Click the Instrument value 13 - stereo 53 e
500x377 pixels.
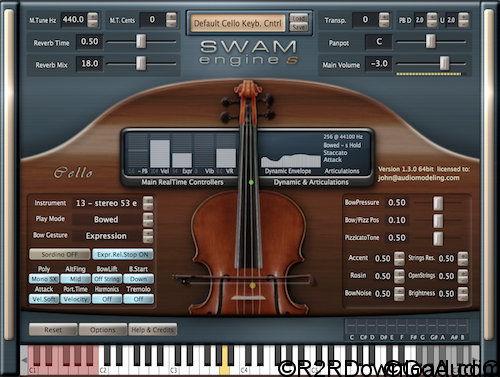coord(107,203)
